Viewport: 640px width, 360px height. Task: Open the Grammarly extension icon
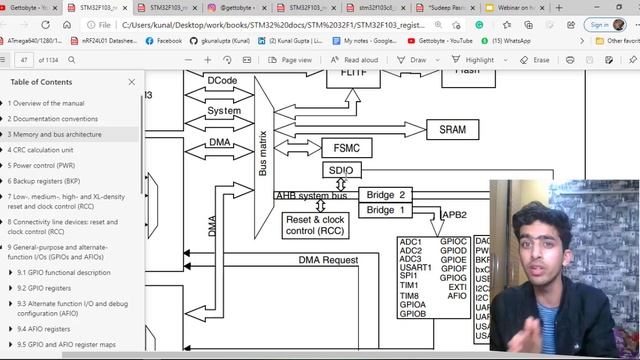tap(480, 25)
